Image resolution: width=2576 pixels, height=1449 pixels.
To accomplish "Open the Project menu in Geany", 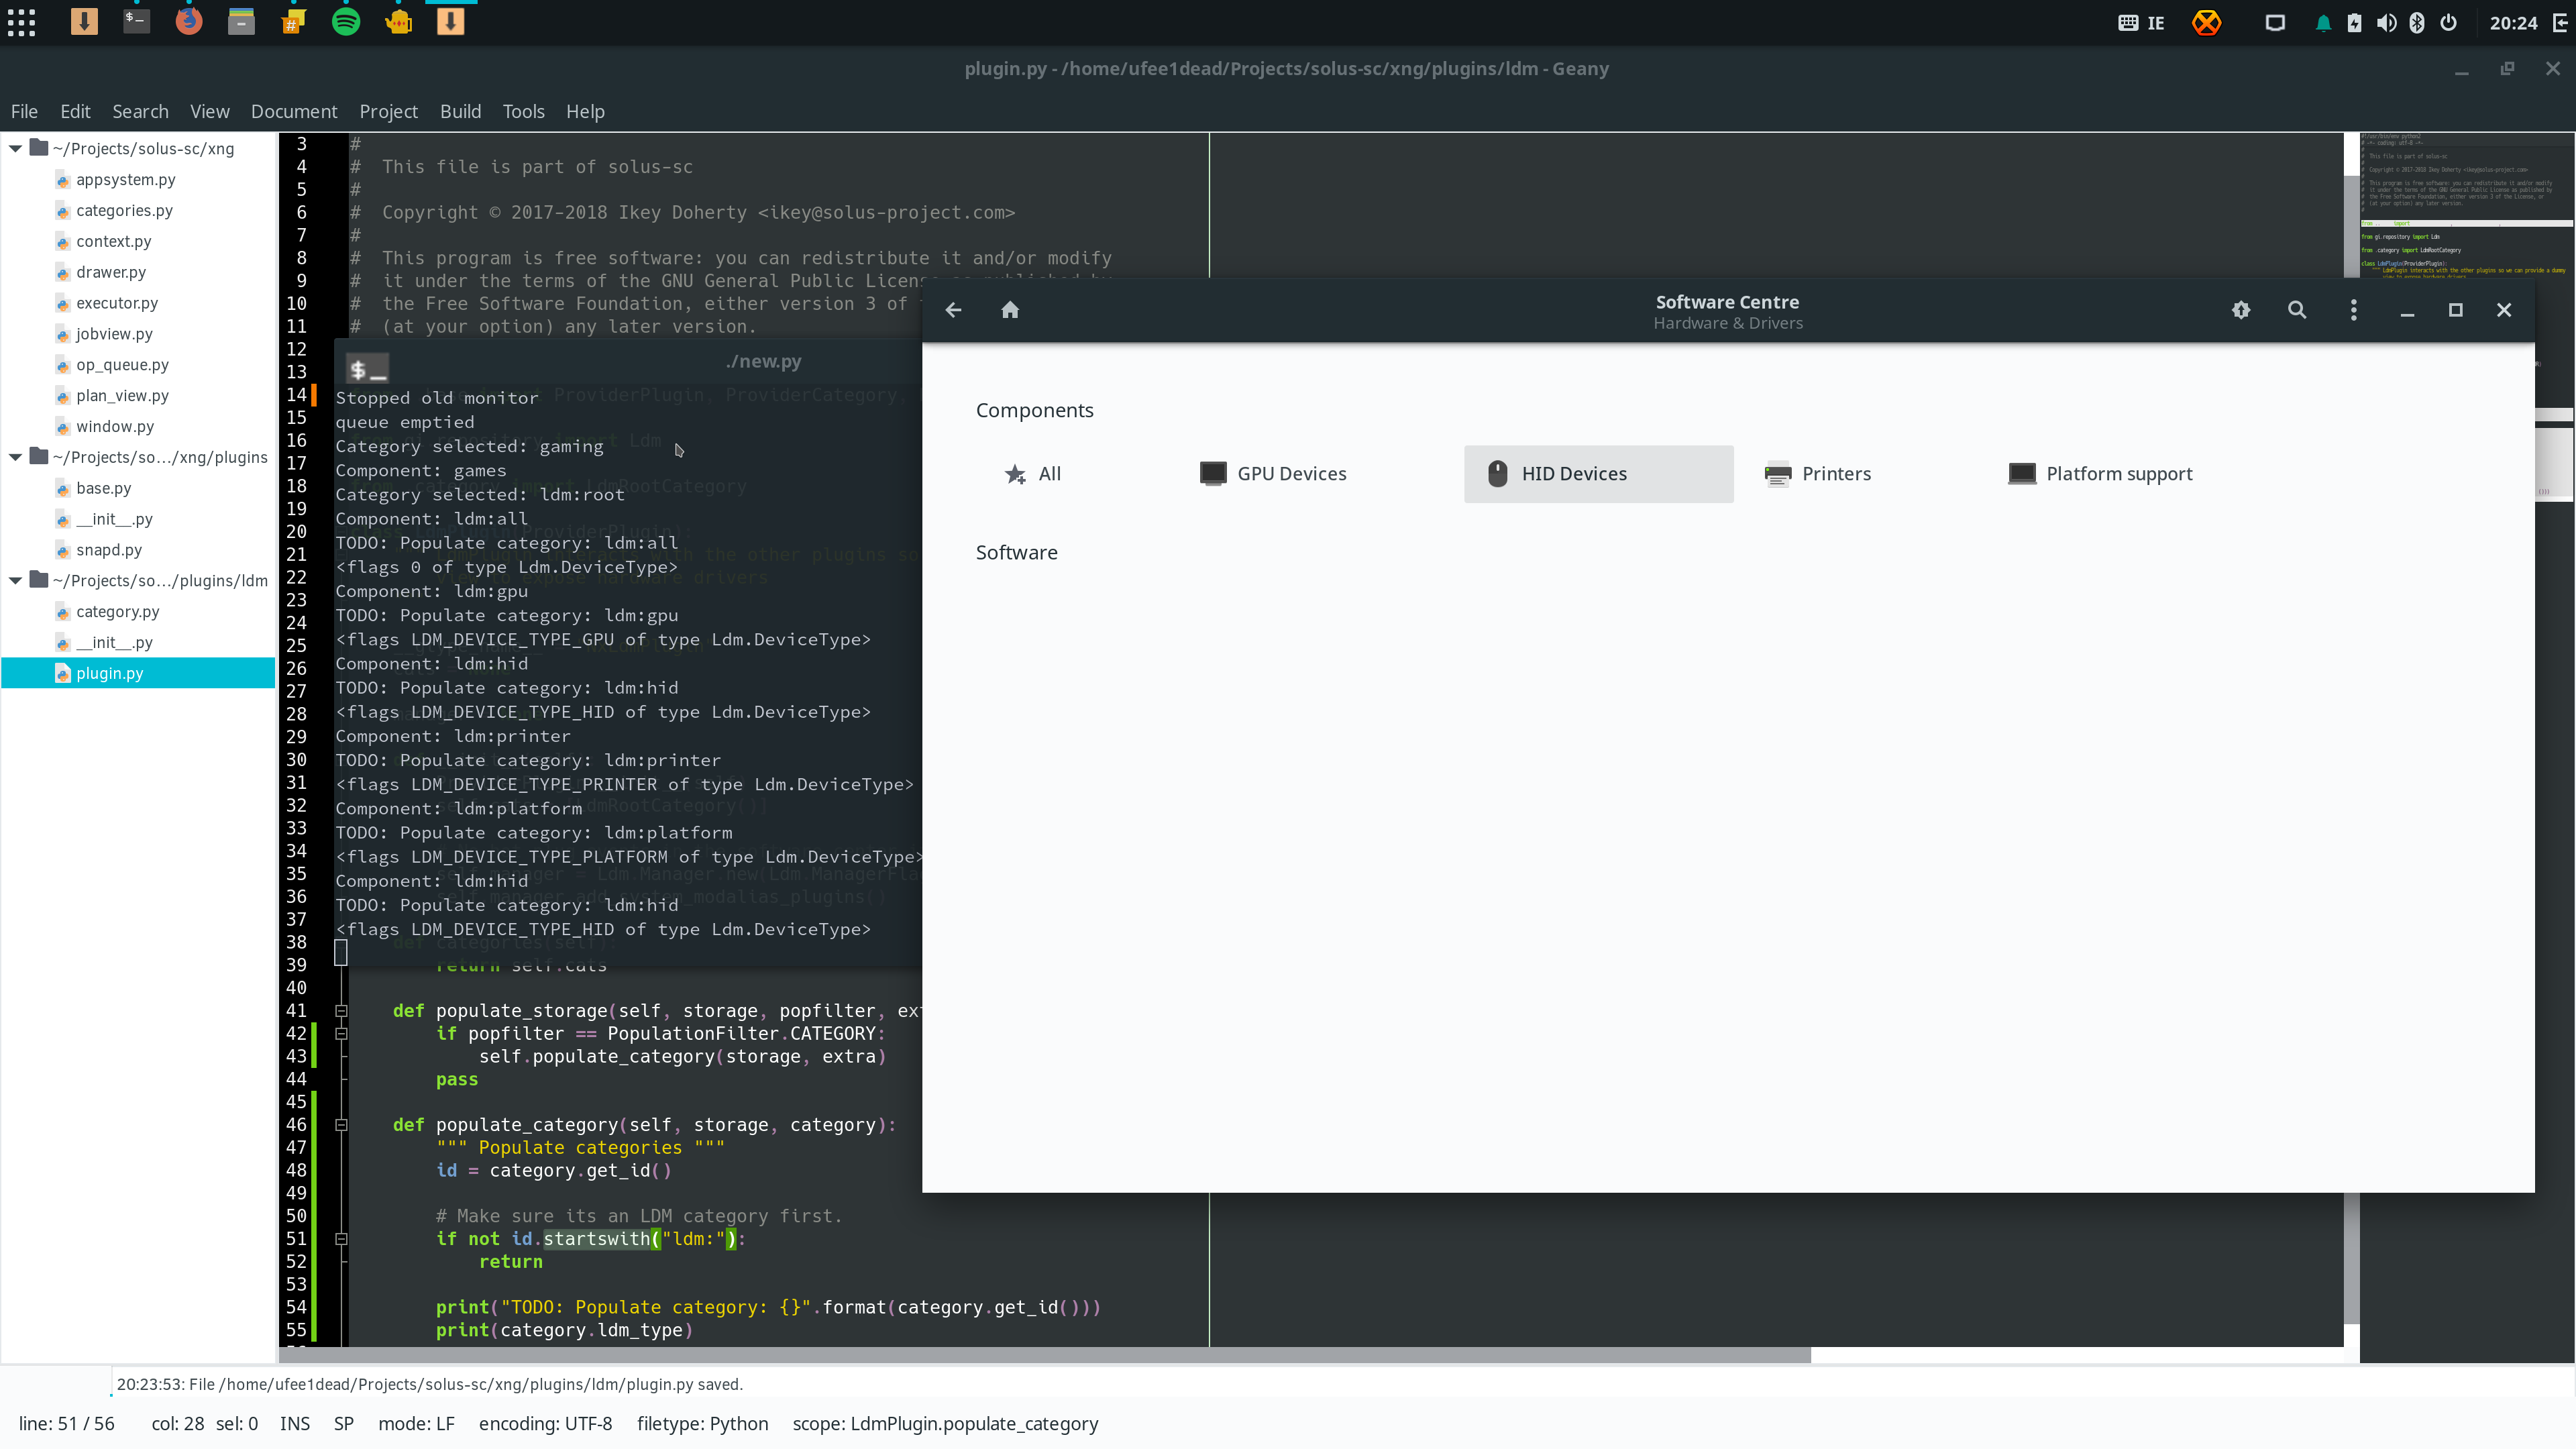I will [x=388, y=111].
